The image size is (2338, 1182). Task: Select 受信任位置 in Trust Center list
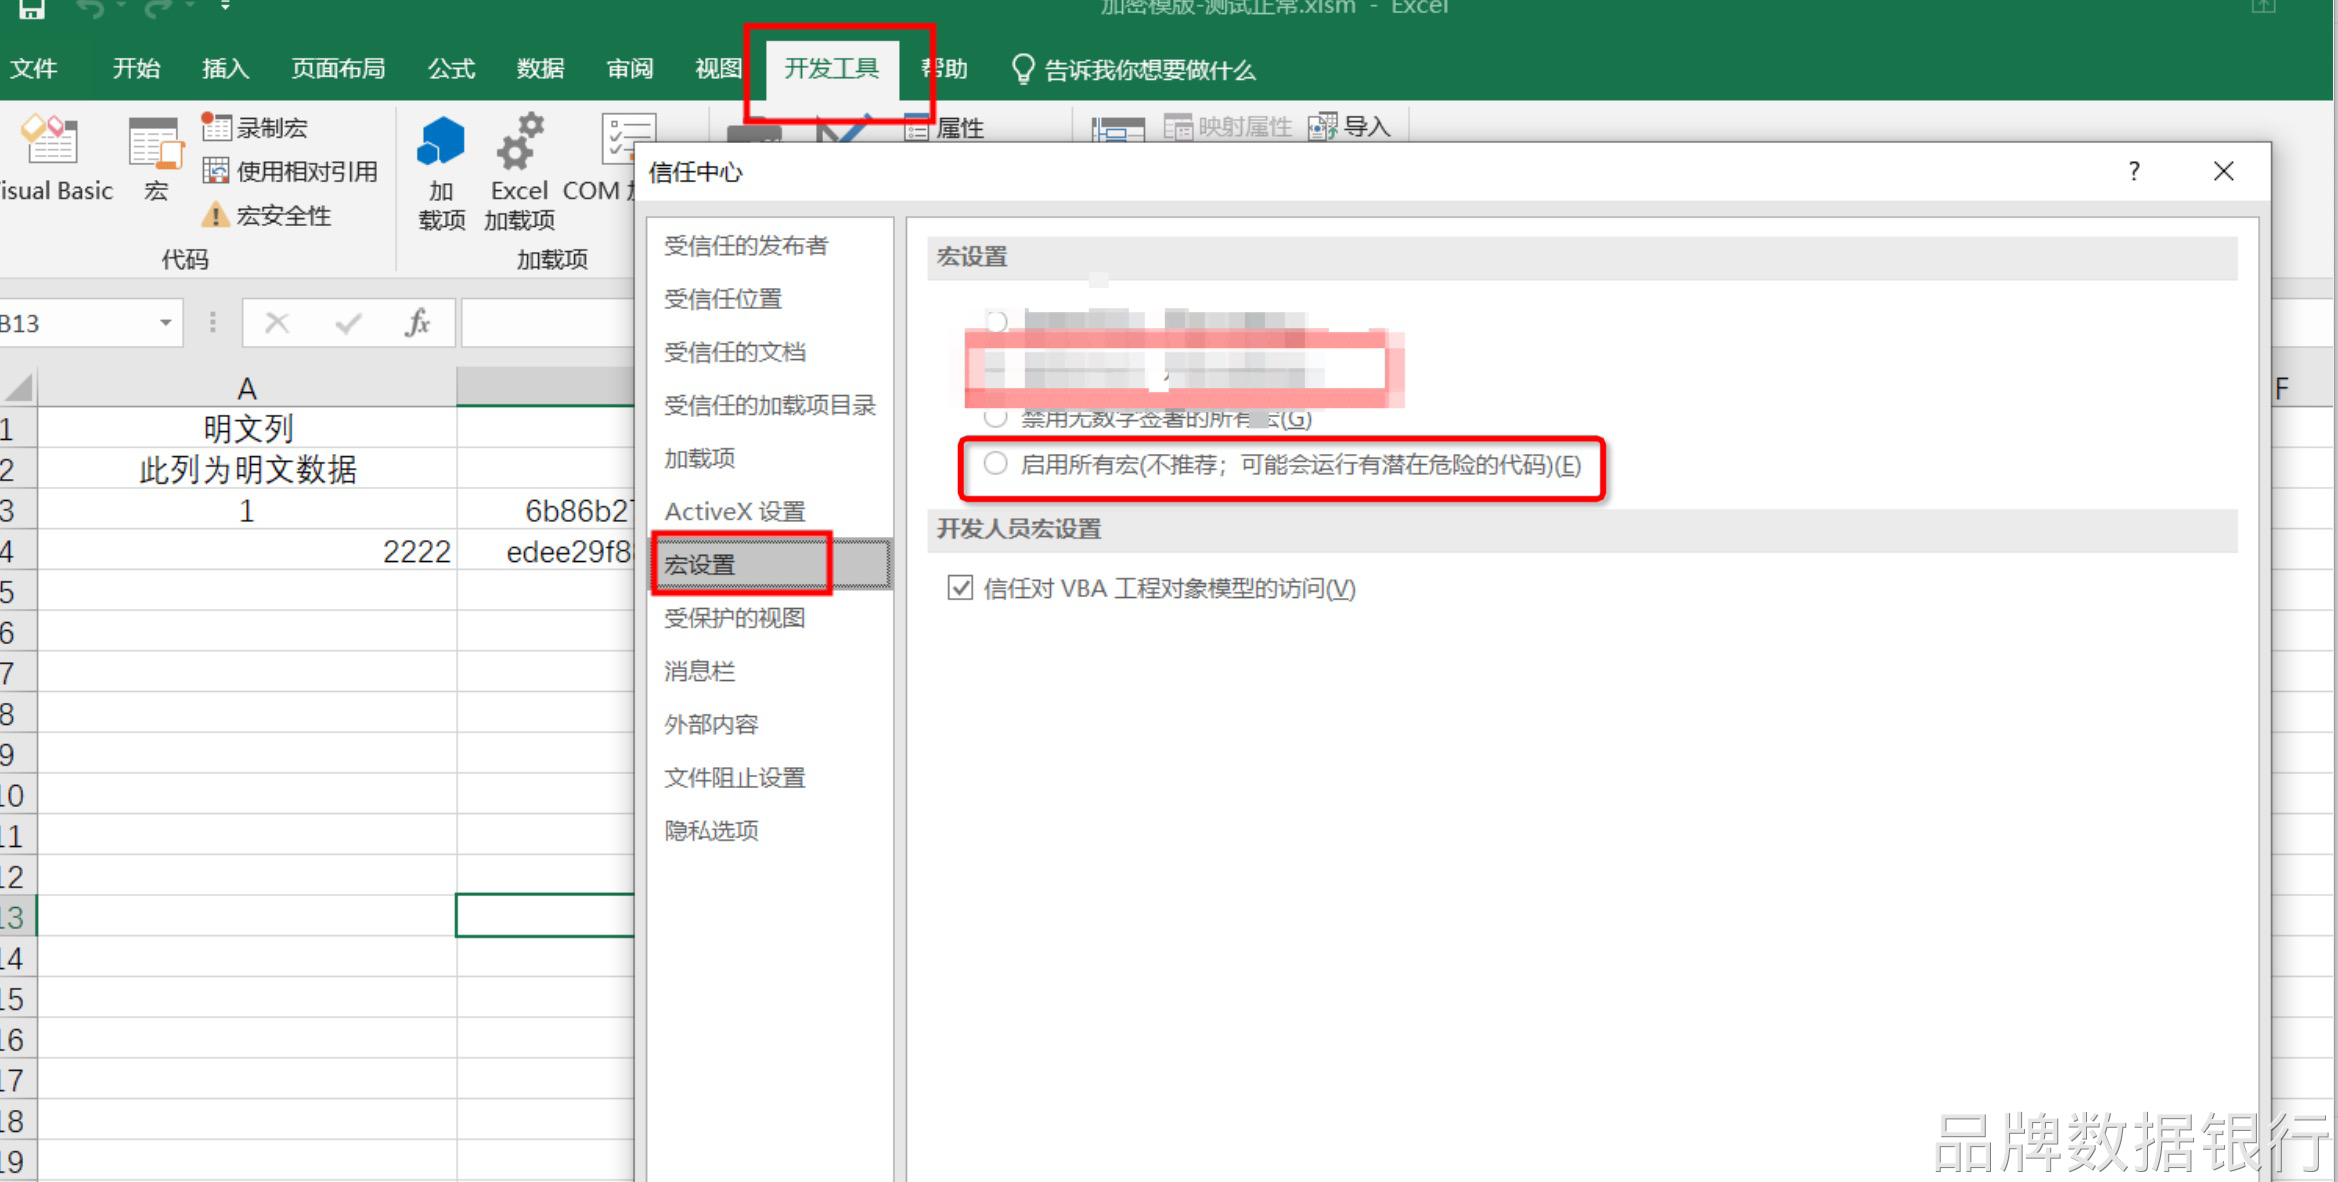click(x=723, y=299)
